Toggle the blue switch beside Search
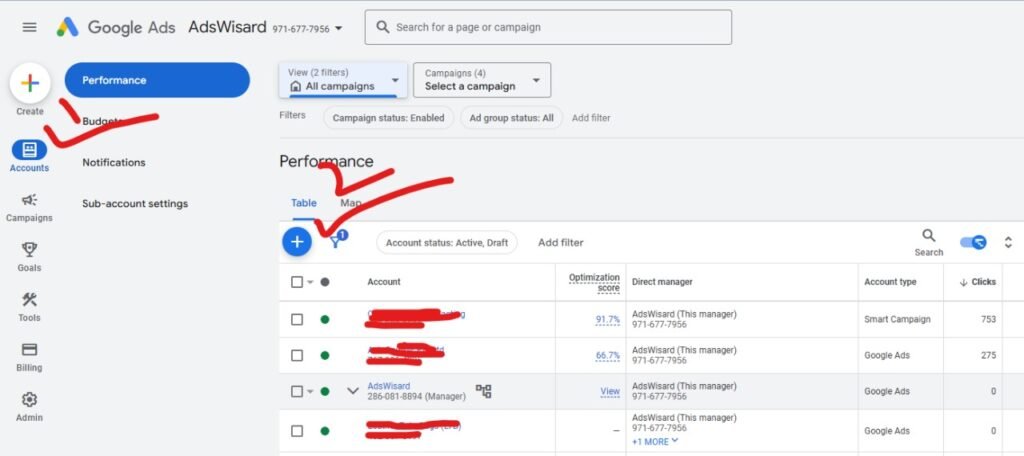Image resolution: width=1024 pixels, height=456 pixels. [x=973, y=242]
